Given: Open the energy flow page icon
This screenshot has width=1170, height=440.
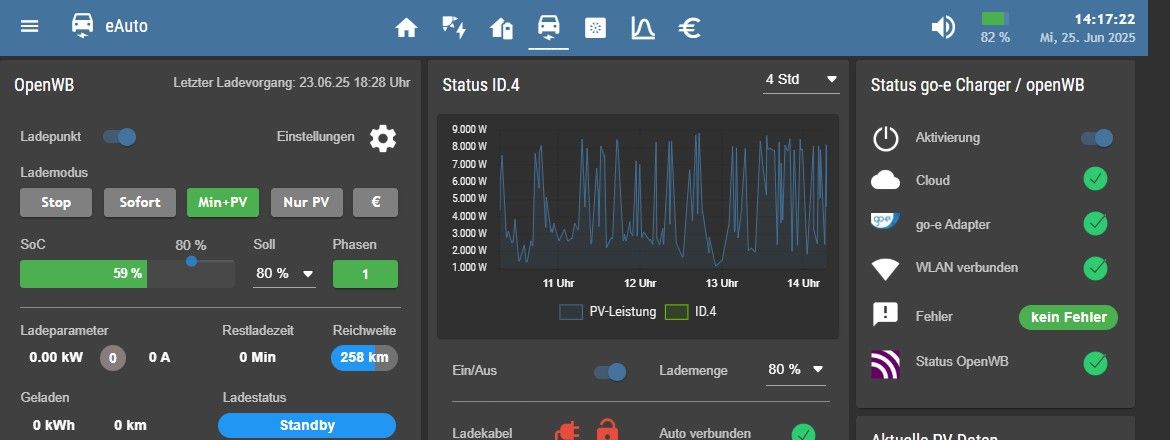Looking at the screenshot, I should tap(454, 27).
